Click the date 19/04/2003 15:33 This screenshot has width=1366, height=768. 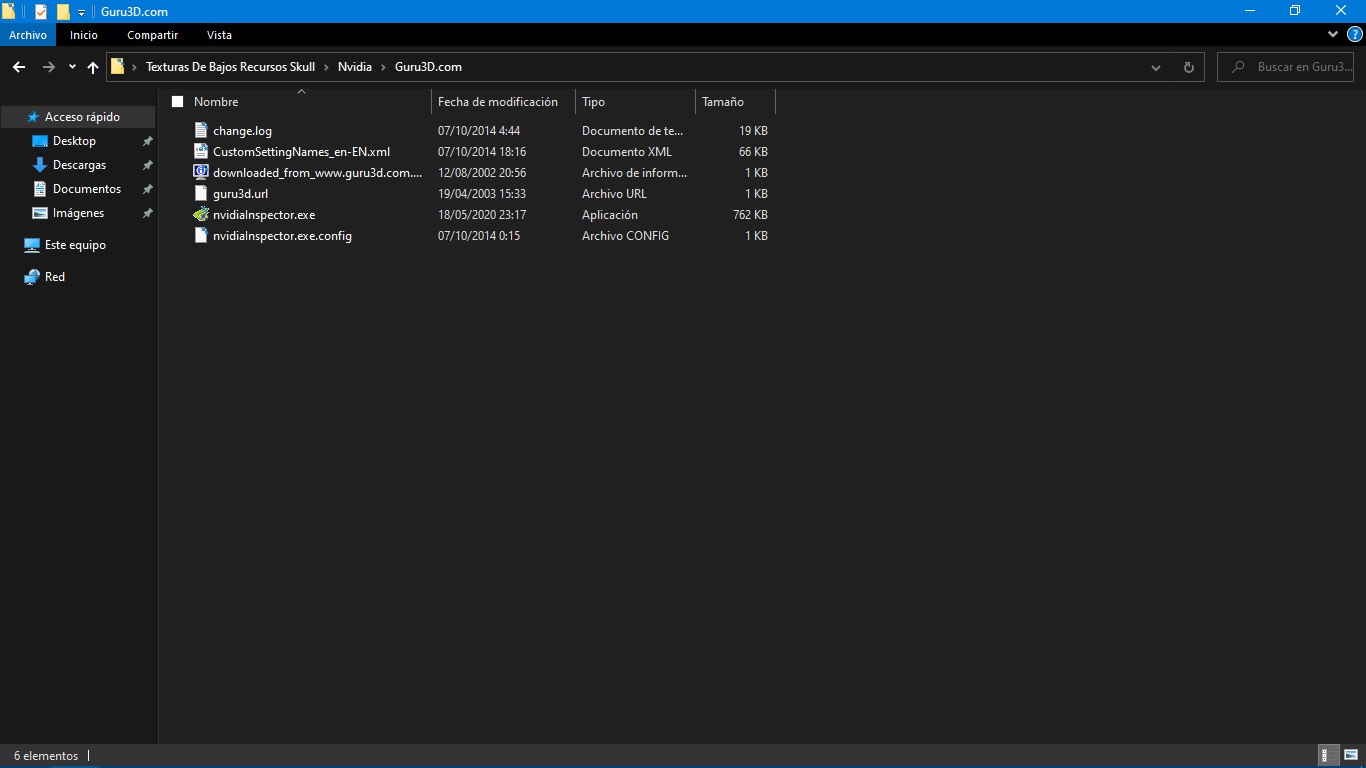(x=482, y=194)
